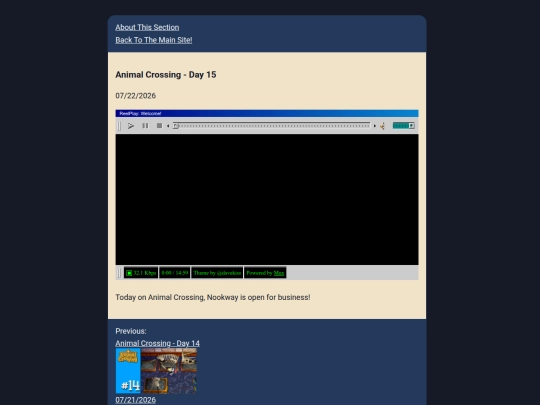
Task: Click the green bitrate indicator icon
Action: pyautogui.click(x=129, y=273)
